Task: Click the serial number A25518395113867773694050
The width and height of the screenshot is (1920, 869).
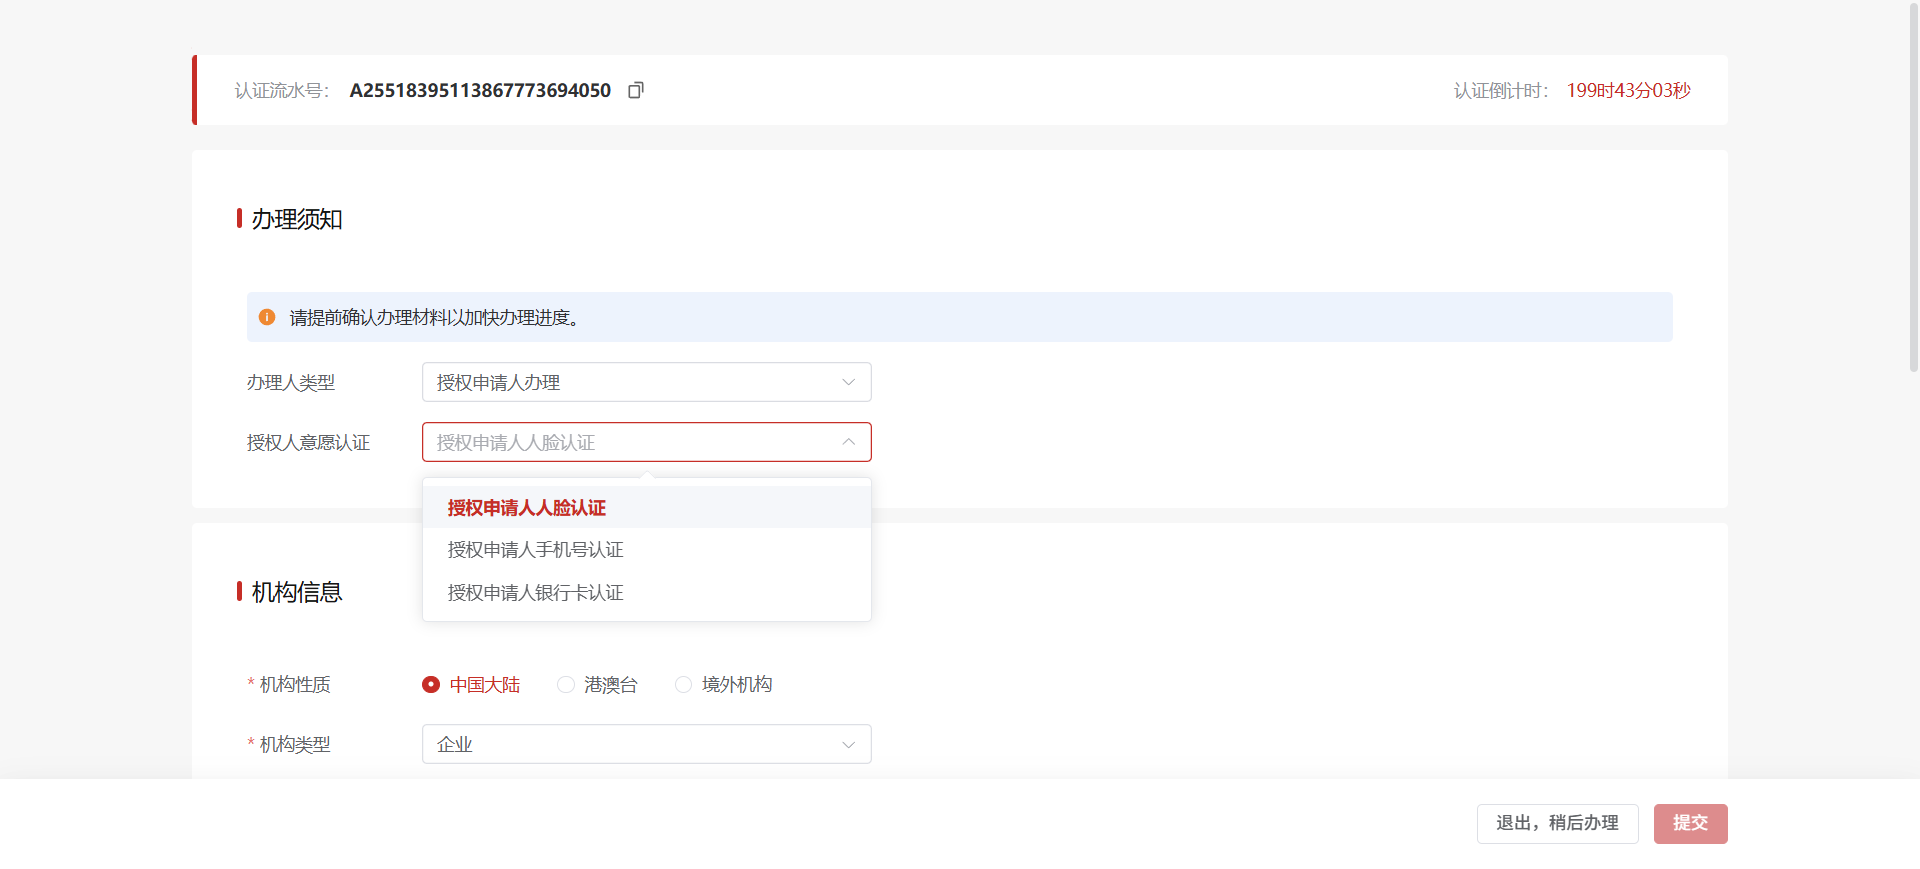Action: coord(480,90)
